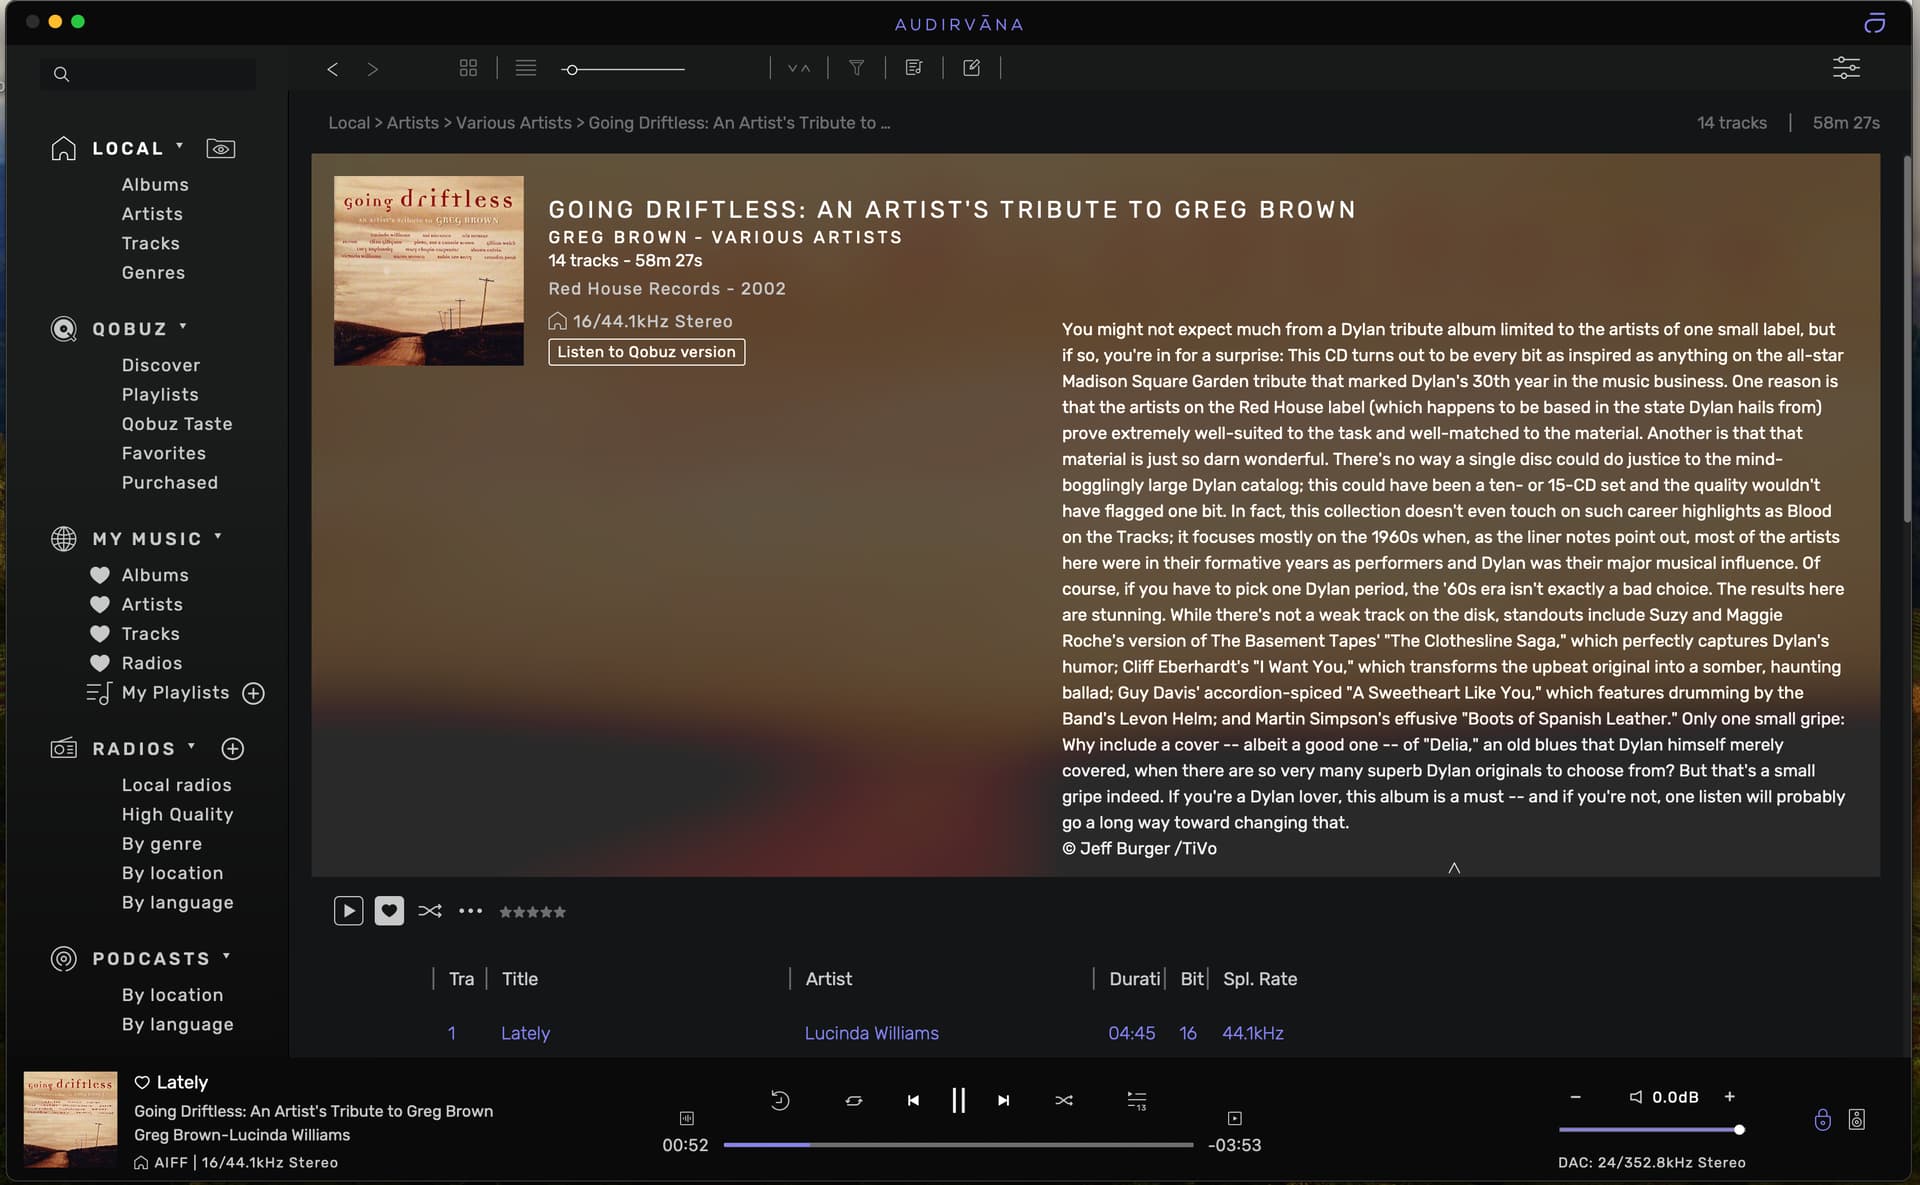Open Qobuz Favorites in the sidebar
The image size is (1920, 1185).
tap(164, 453)
